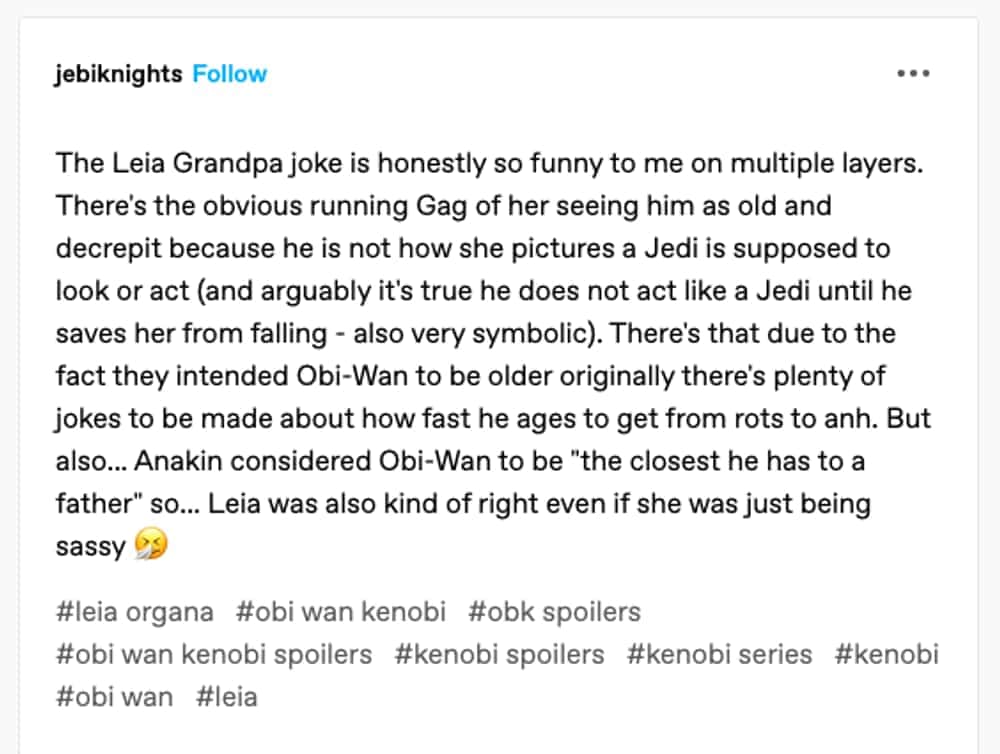The height and width of the screenshot is (754, 1000).
Task: Open the post options three-dot menu
Action: [913, 74]
